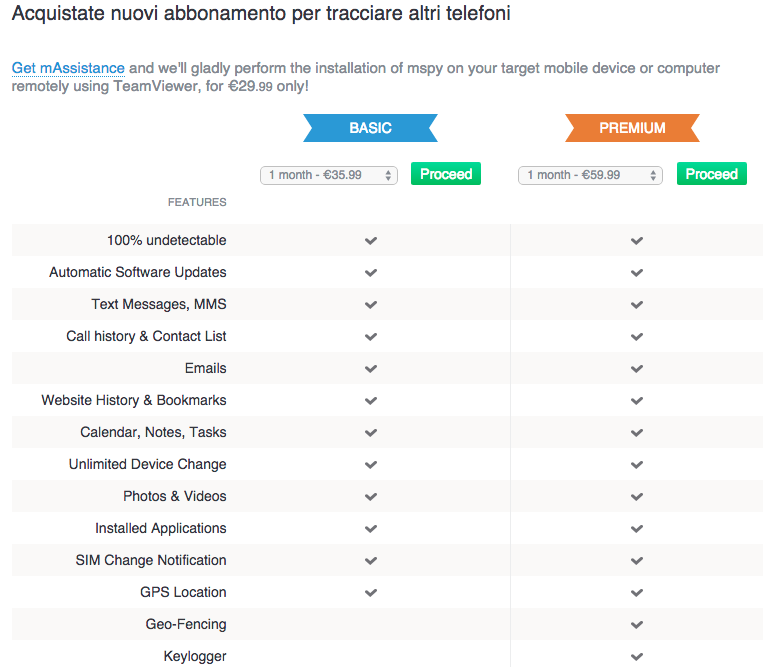Open the Basic plan duration dropdown
The image size is (763, 667).
point(329,175)
